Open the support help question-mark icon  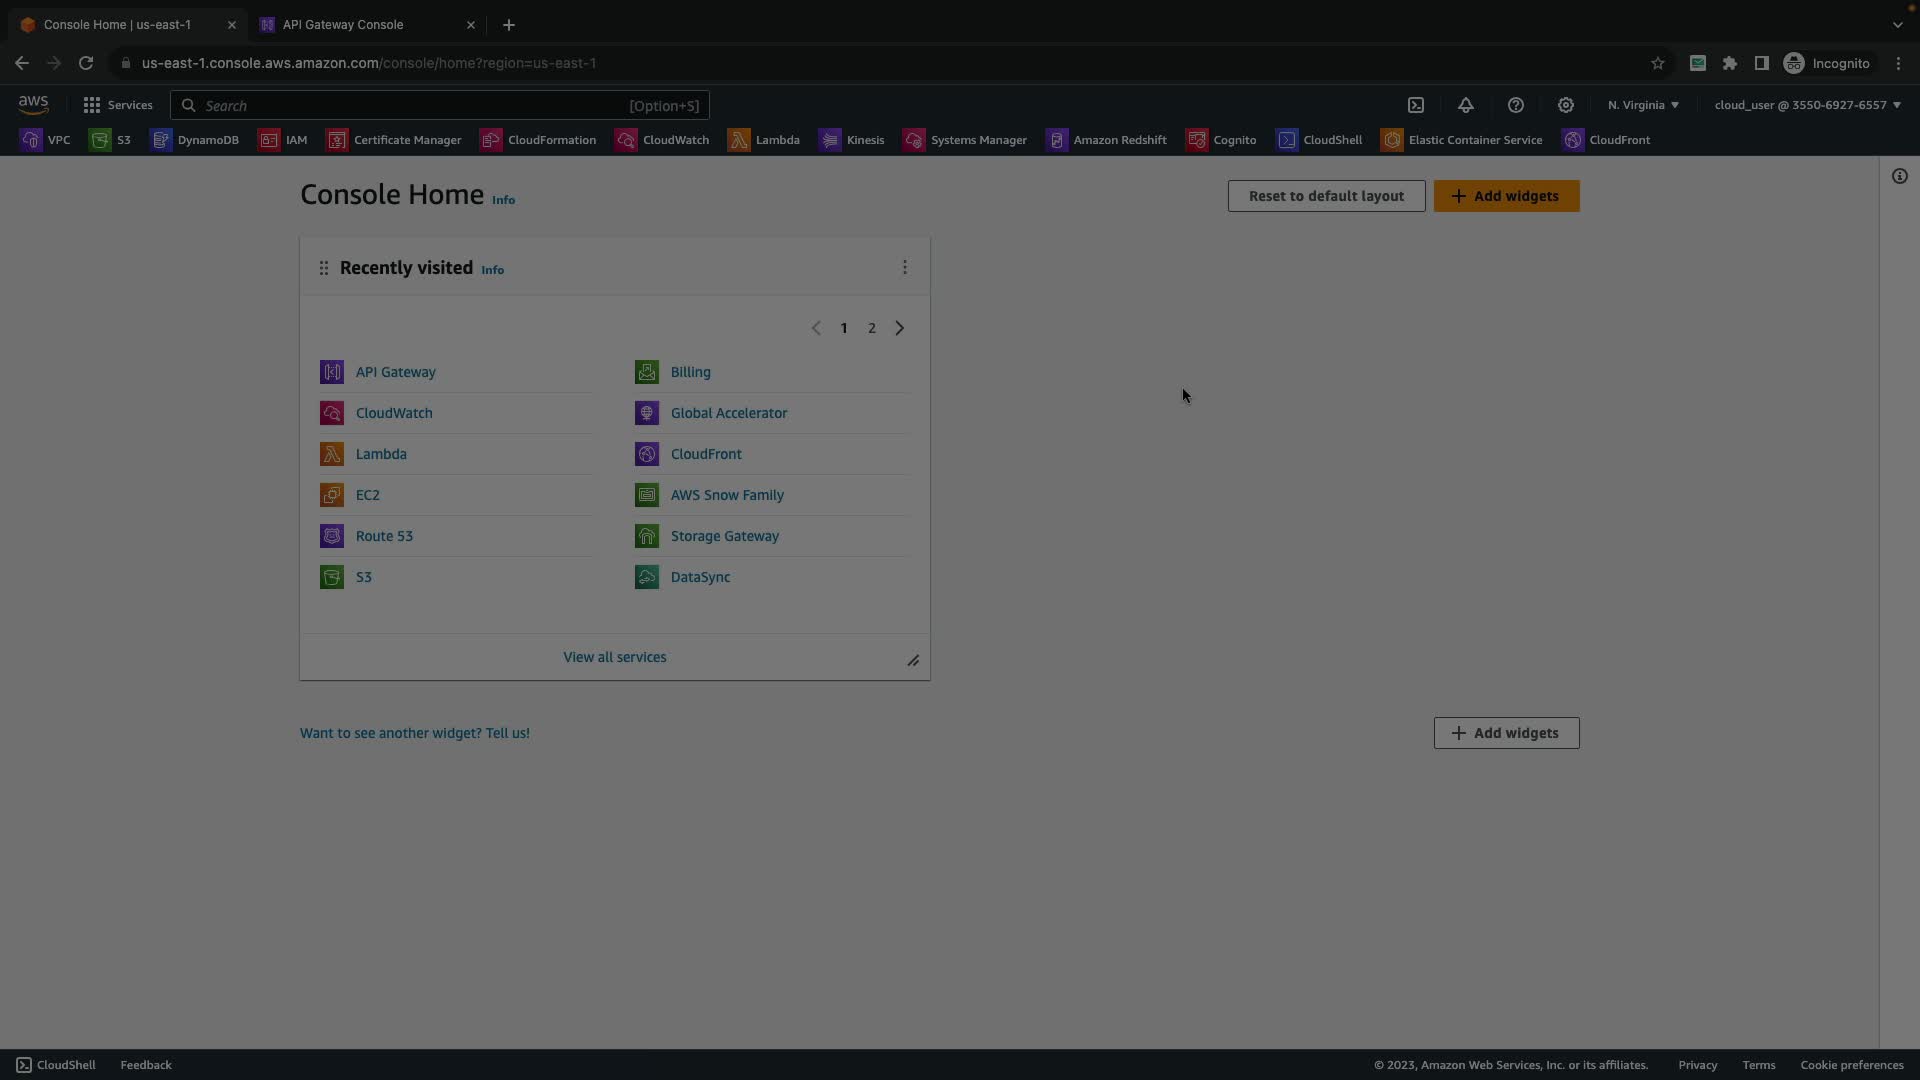point(1516,105)
